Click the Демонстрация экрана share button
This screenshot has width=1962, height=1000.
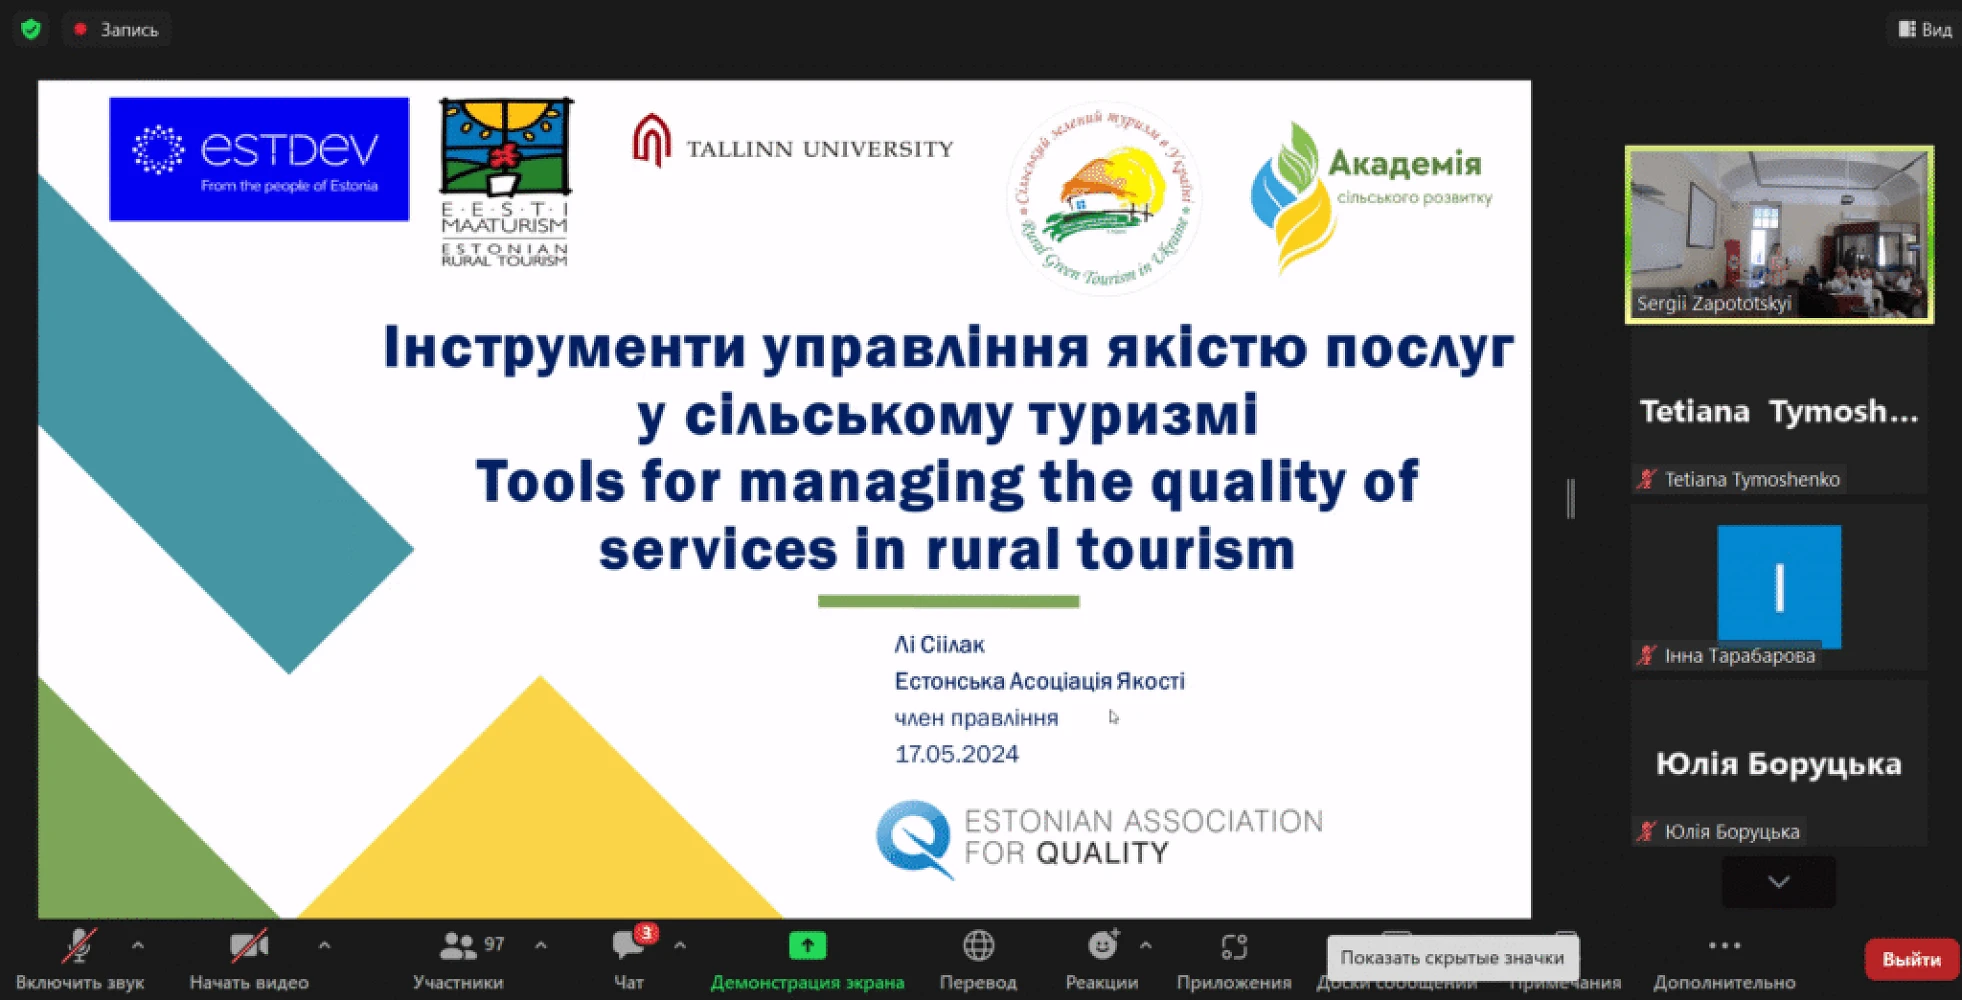tap(807, 959)
